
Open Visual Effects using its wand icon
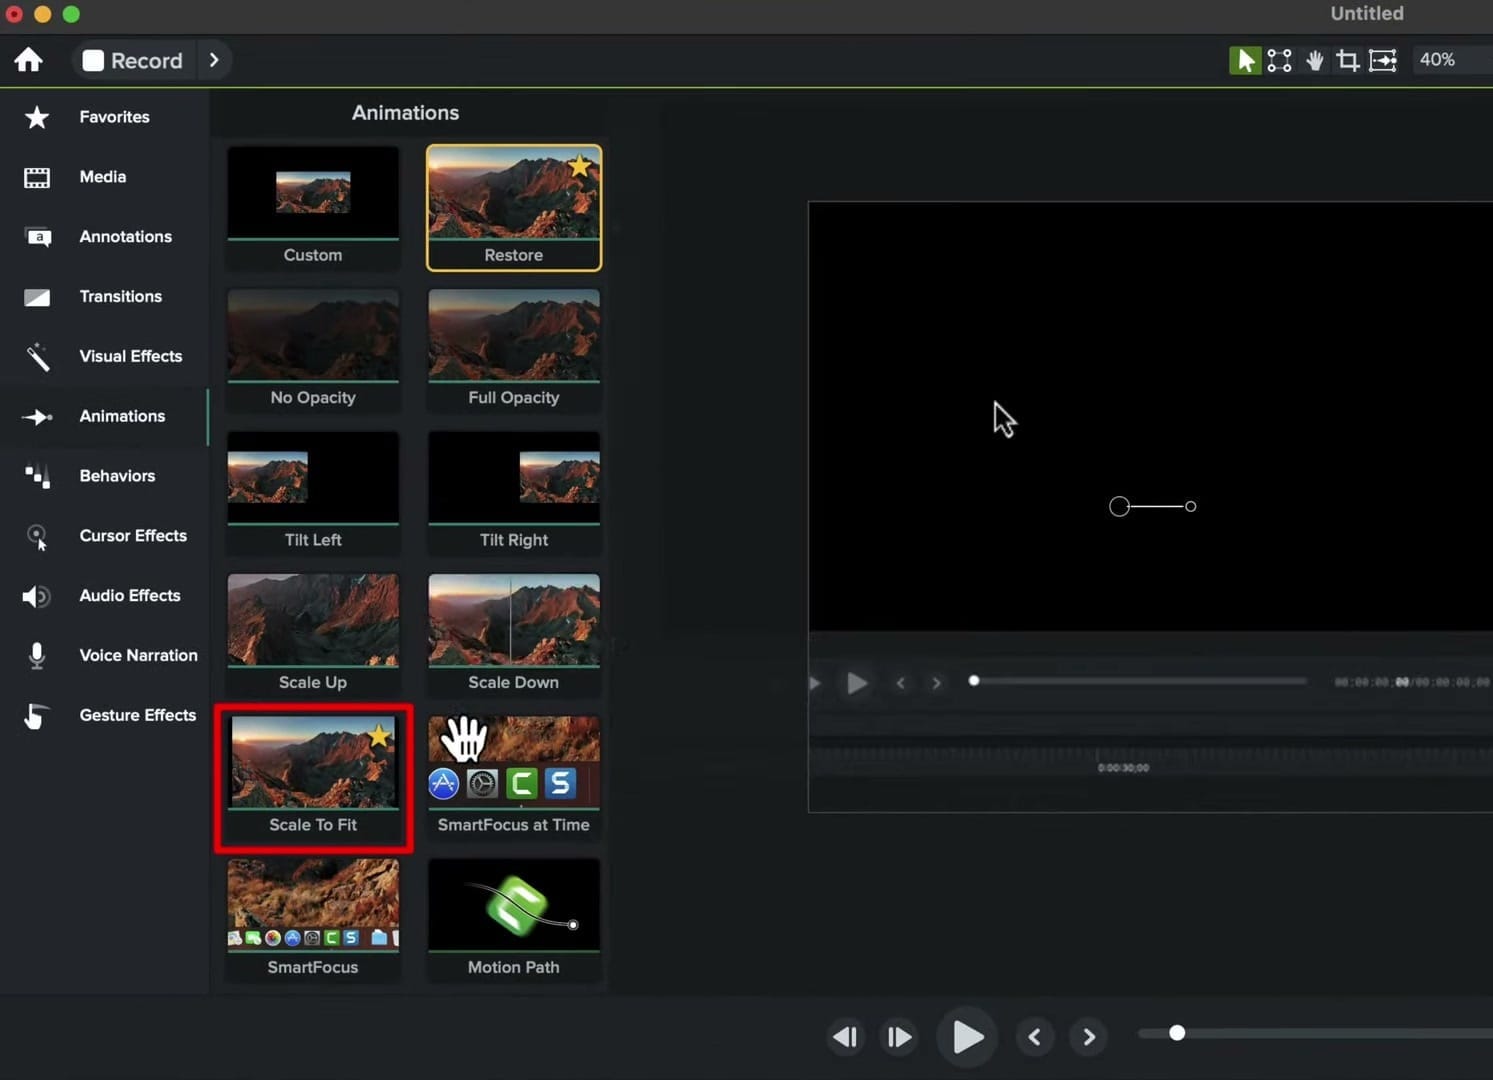click(x=37, y=356)
